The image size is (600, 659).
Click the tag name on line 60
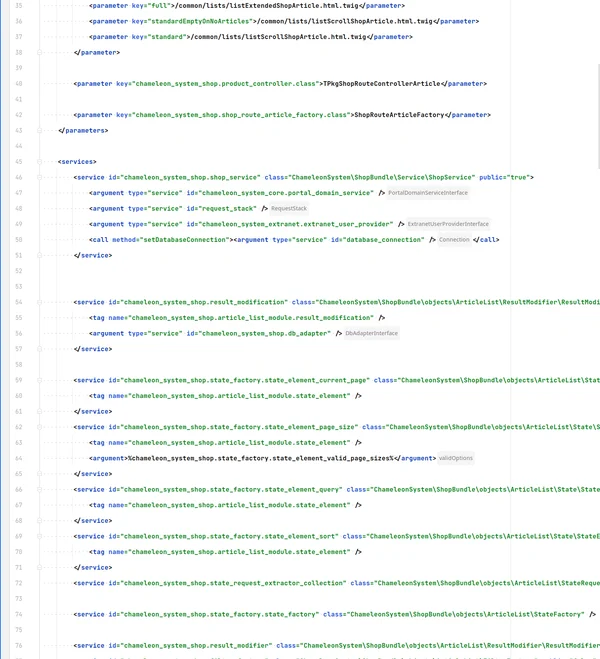click(239, 396)
